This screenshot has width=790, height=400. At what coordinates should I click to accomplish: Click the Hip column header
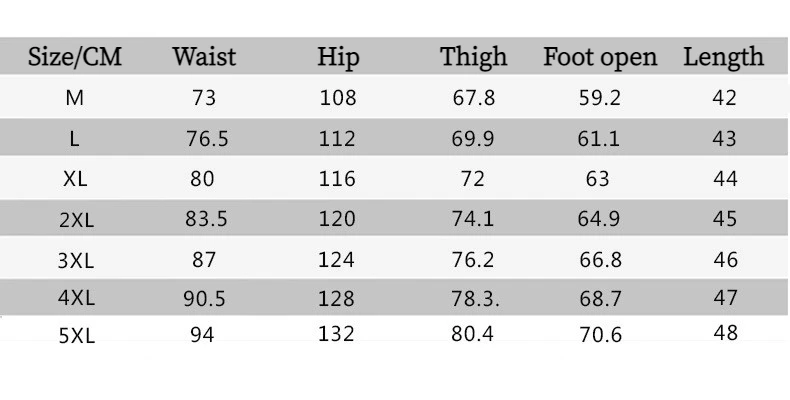338,57
